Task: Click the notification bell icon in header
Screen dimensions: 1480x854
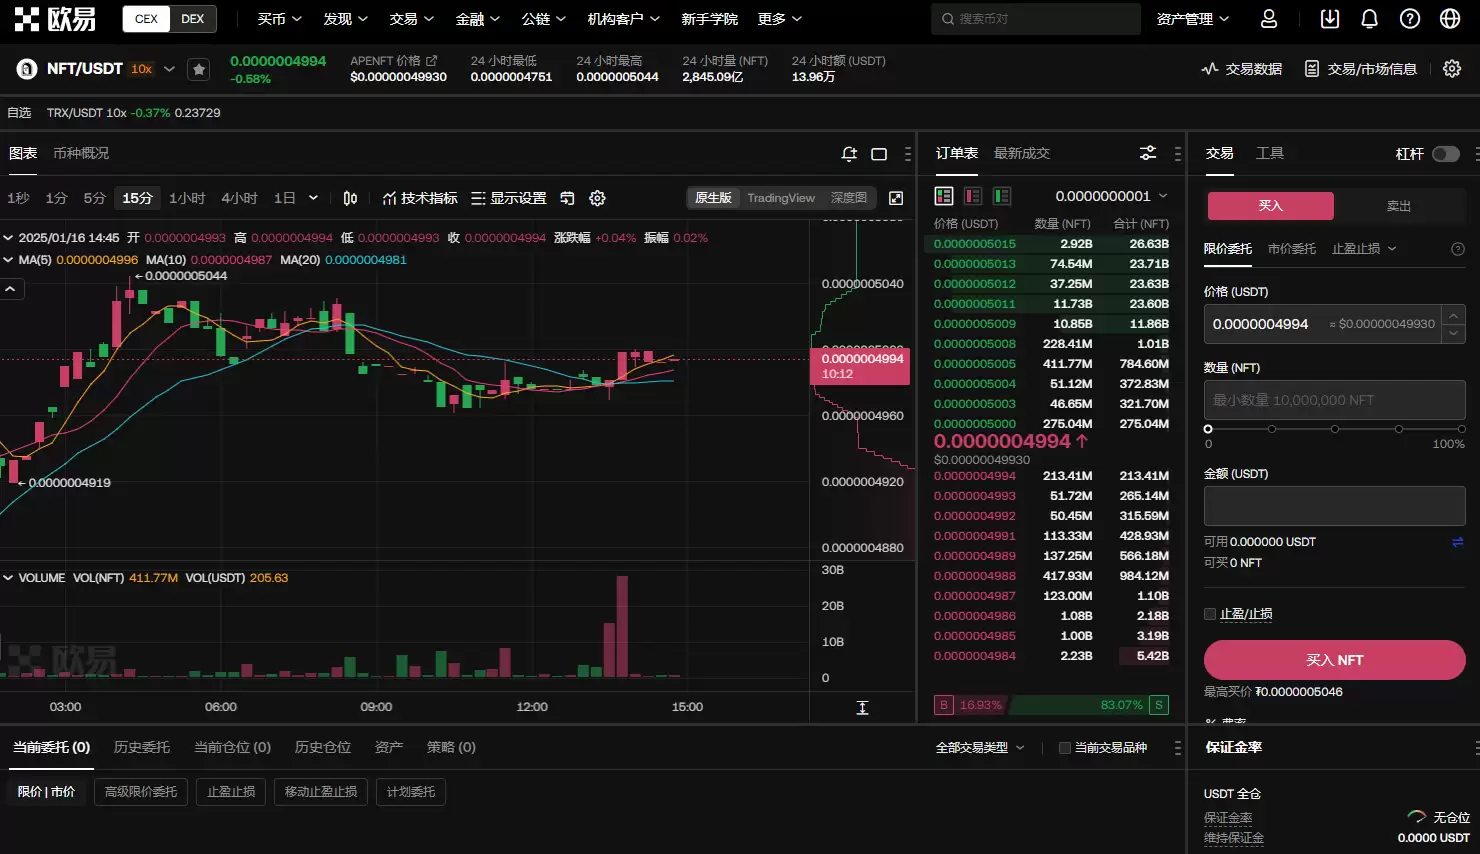Action: [1369, 19]
